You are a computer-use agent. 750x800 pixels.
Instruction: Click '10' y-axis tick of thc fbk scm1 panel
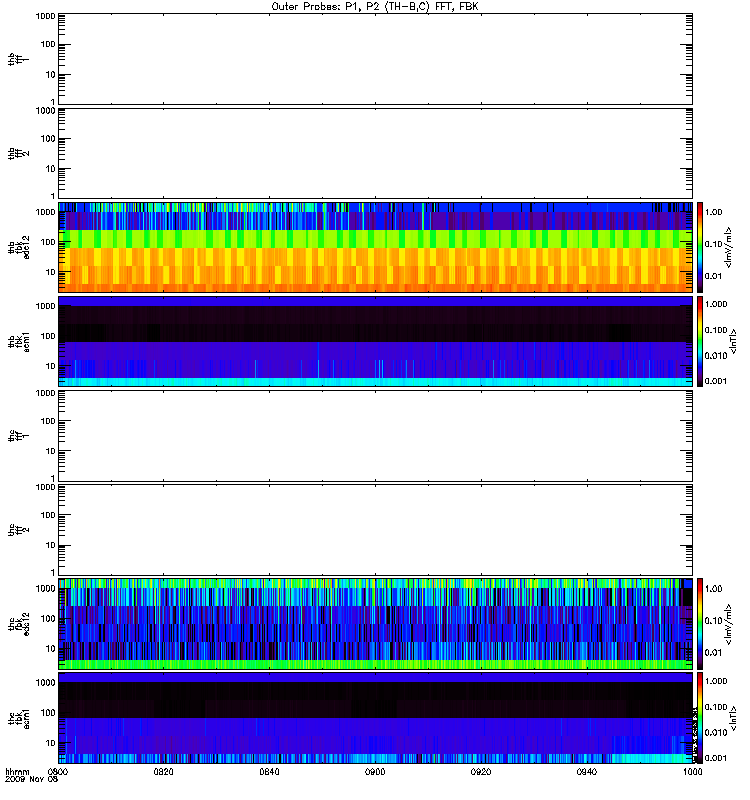tap(51, 743)
